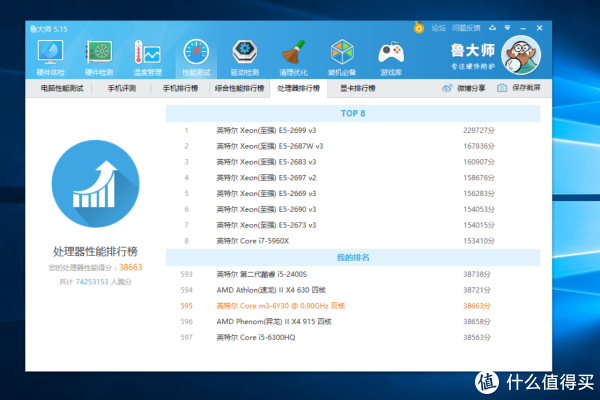Click Xeon E5-2683 v3 row
This screenshot has height=400, width=600.
[x=353, y=162]
